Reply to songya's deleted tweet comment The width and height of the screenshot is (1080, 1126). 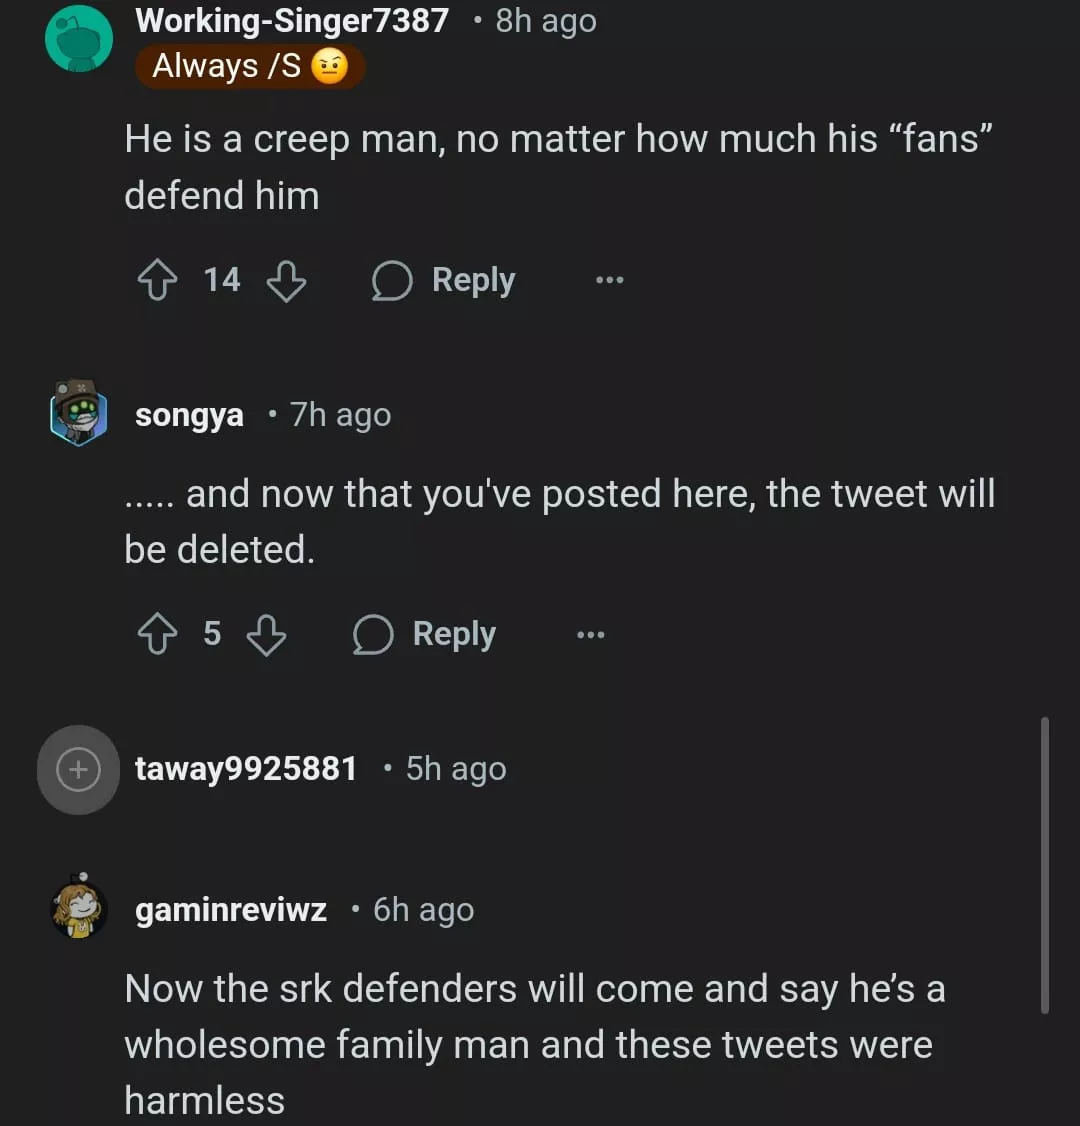coord(426,635)
